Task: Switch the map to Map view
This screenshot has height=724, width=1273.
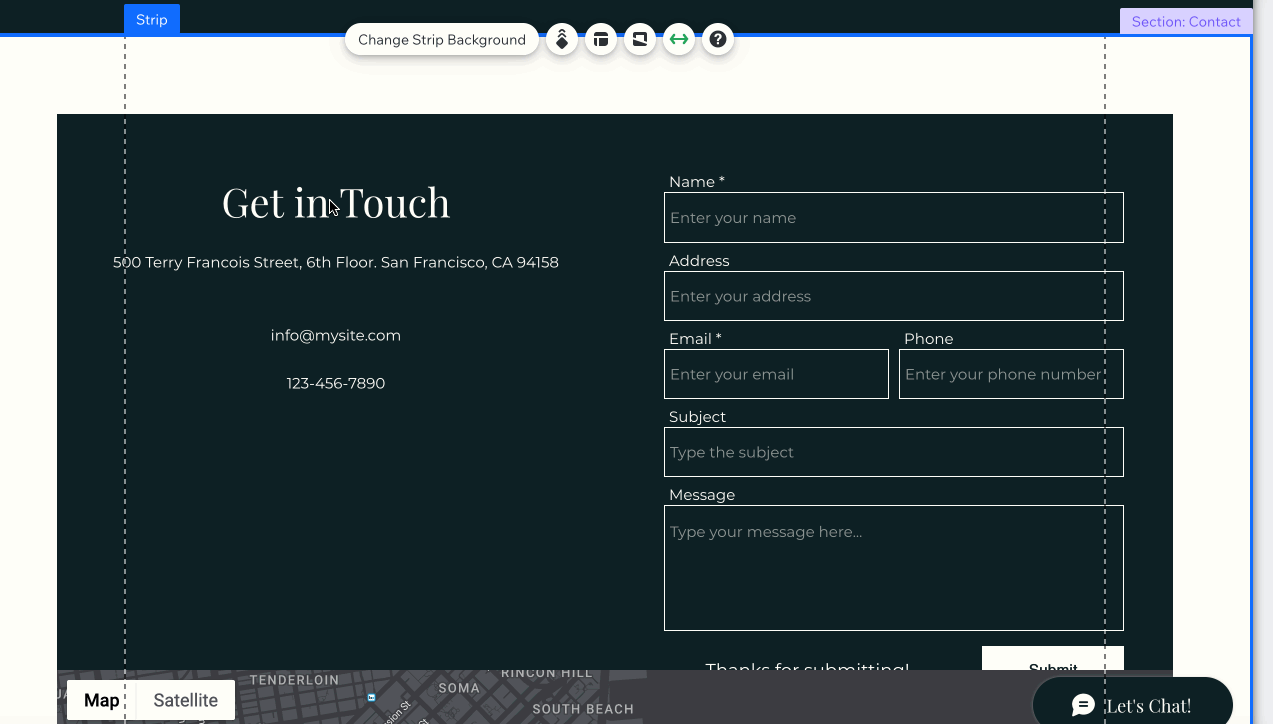Action: (x=100, y=700)
